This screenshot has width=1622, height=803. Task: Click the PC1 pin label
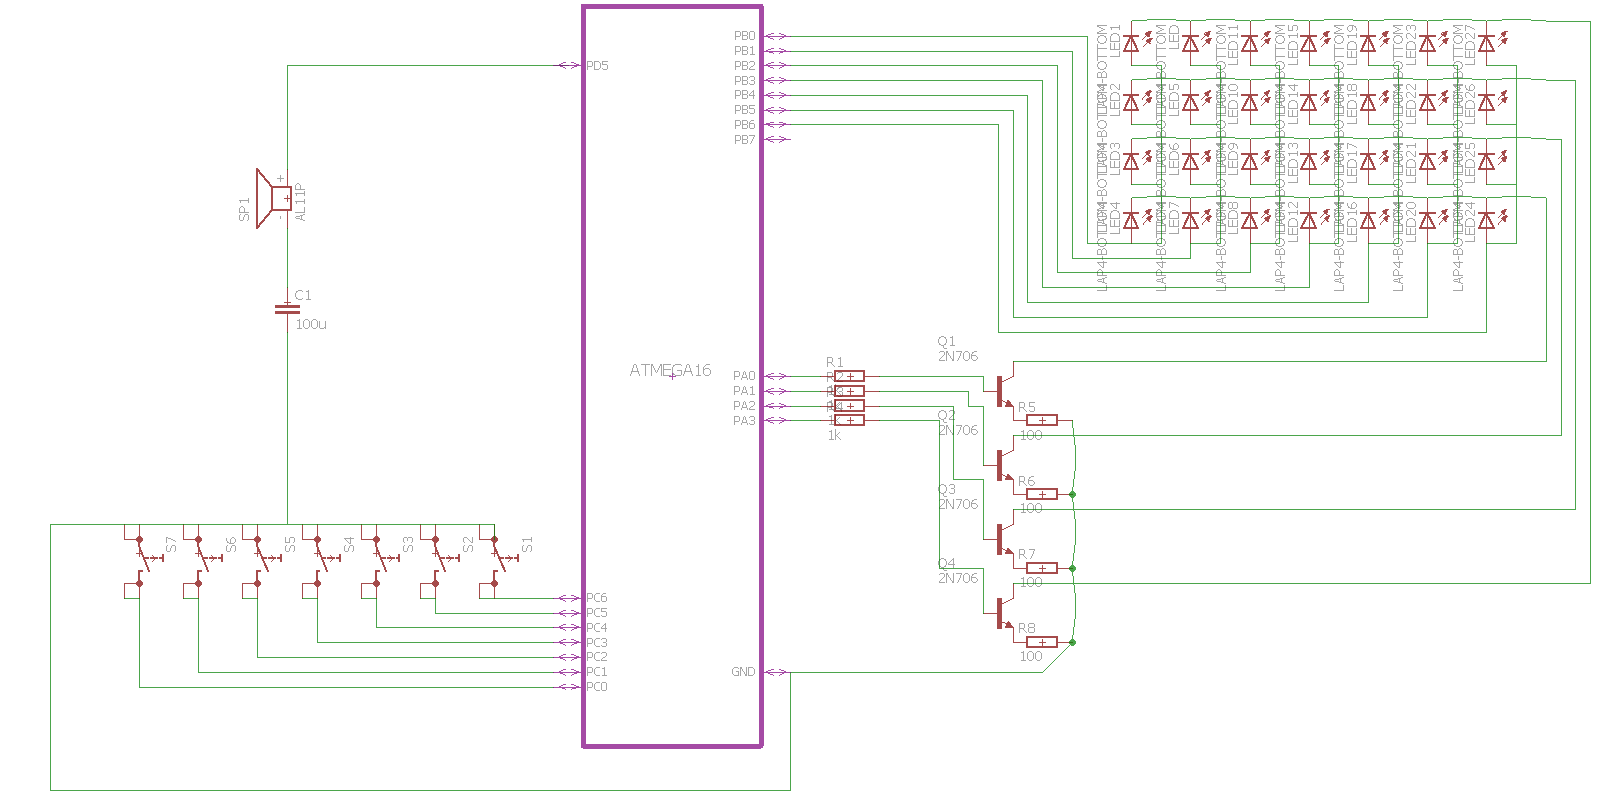click(x=597, y=672)
